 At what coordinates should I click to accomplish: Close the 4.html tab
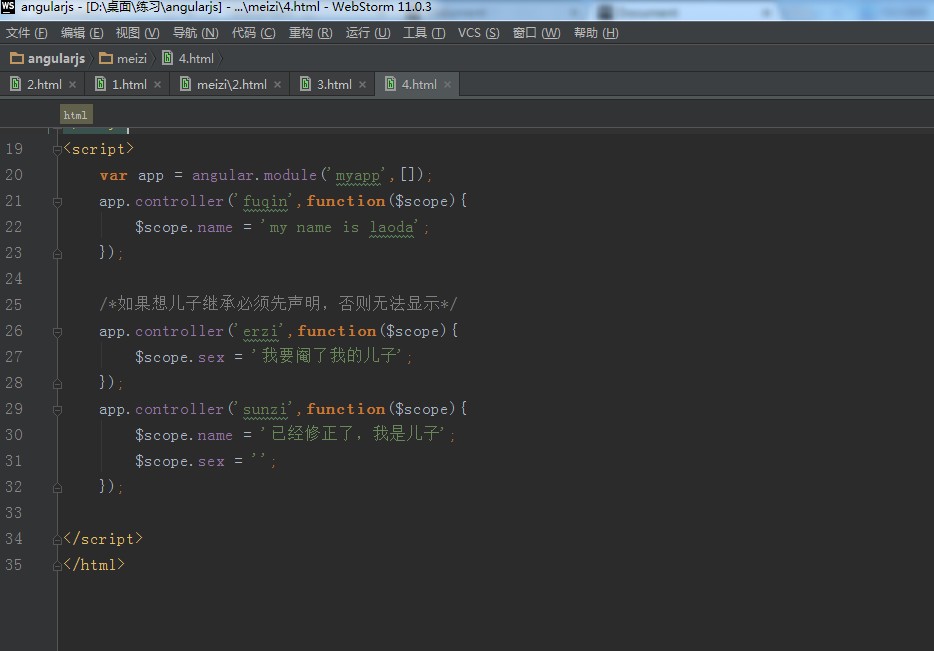click(x=447, y=85)
